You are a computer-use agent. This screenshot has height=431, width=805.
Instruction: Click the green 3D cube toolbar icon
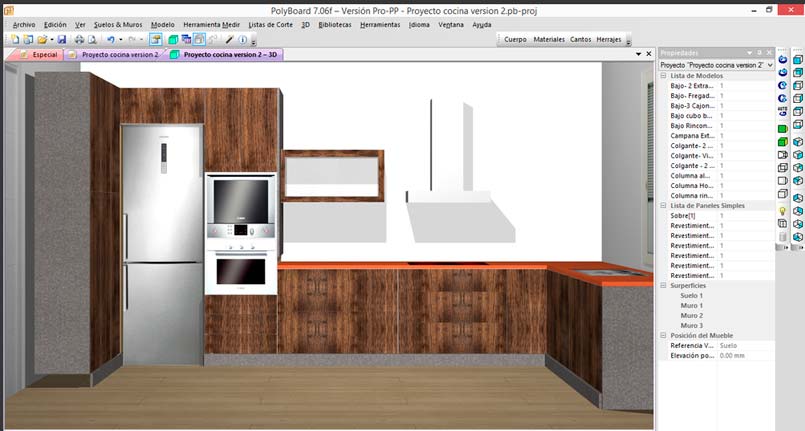click(x=172, y=39)
